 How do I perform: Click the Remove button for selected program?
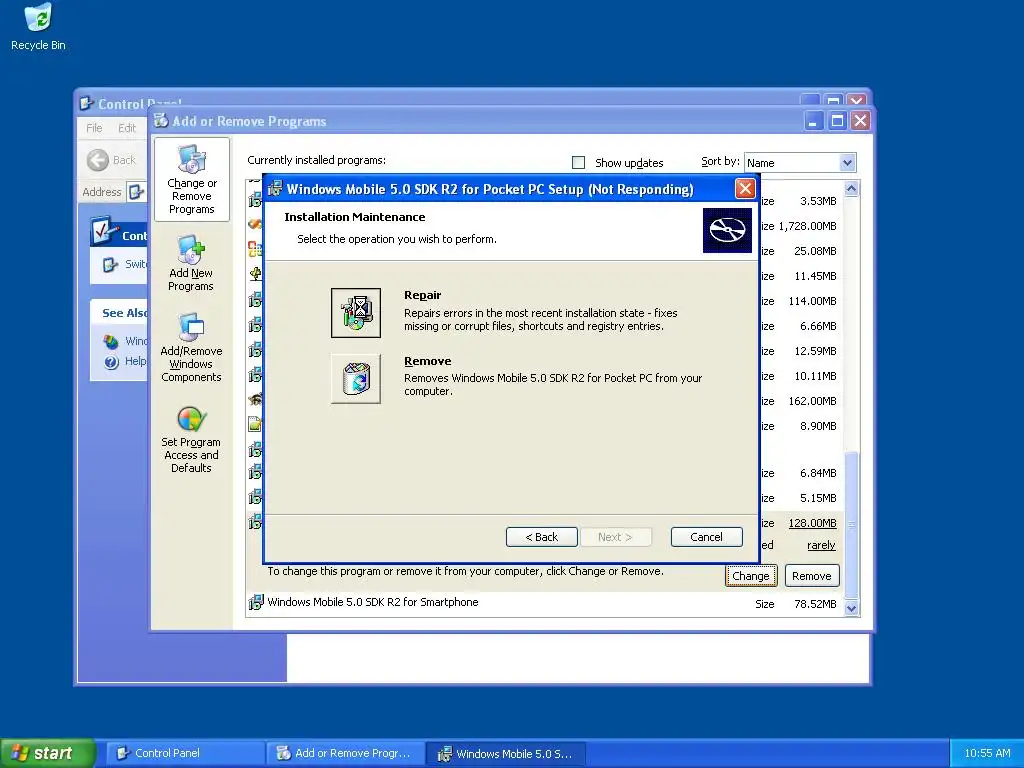point(812,576)
